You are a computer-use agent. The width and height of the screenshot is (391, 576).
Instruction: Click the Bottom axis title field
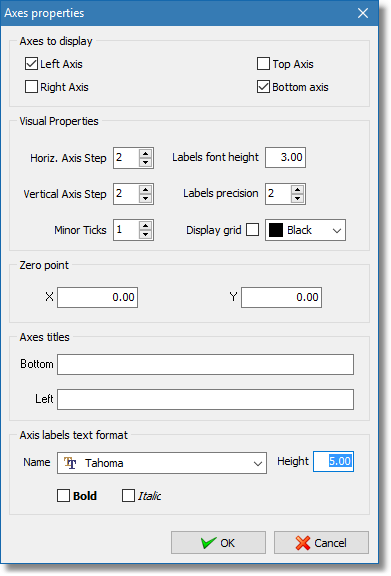click(x=205, y=364)
